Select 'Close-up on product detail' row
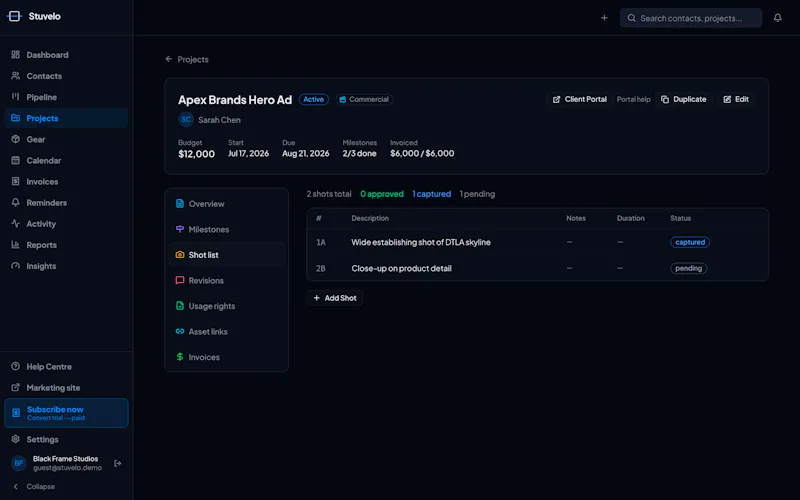 [x=537, y=268]
